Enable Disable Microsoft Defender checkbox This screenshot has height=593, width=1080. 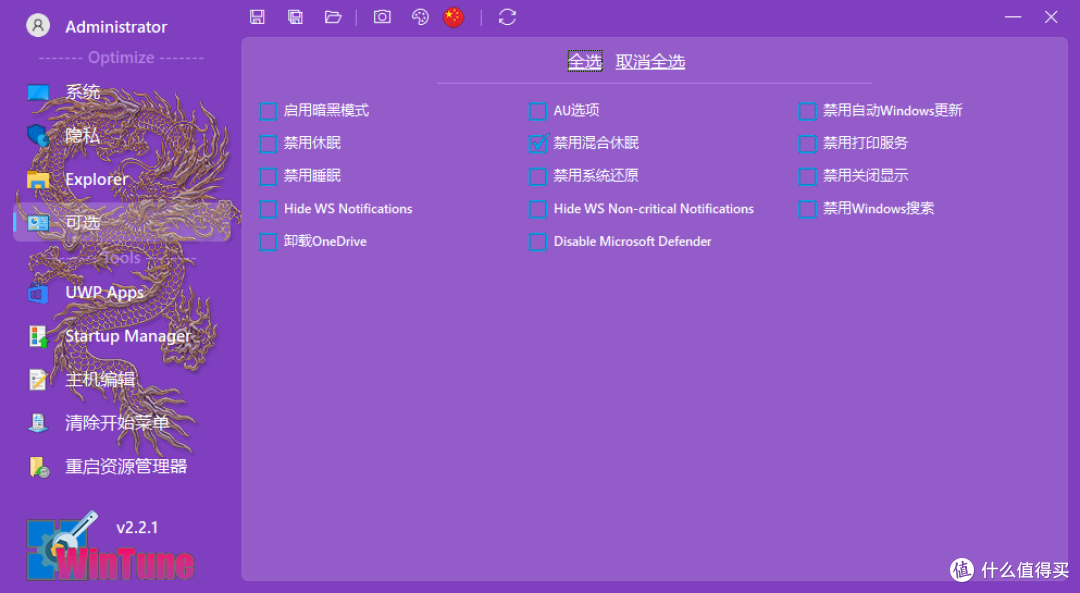(538, 242)
